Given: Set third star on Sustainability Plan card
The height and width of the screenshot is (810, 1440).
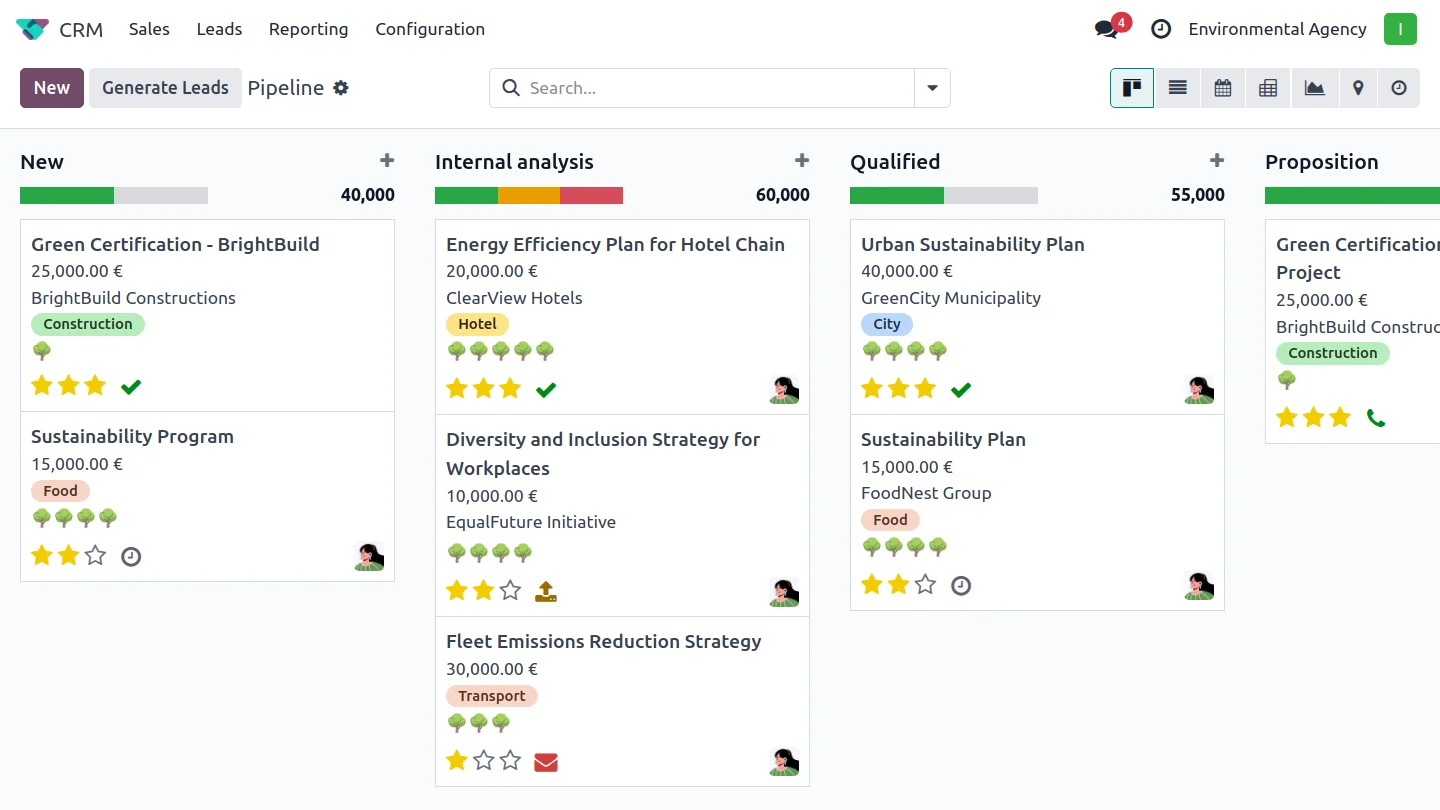Looking at the screenshot, I should click(926, 584).
